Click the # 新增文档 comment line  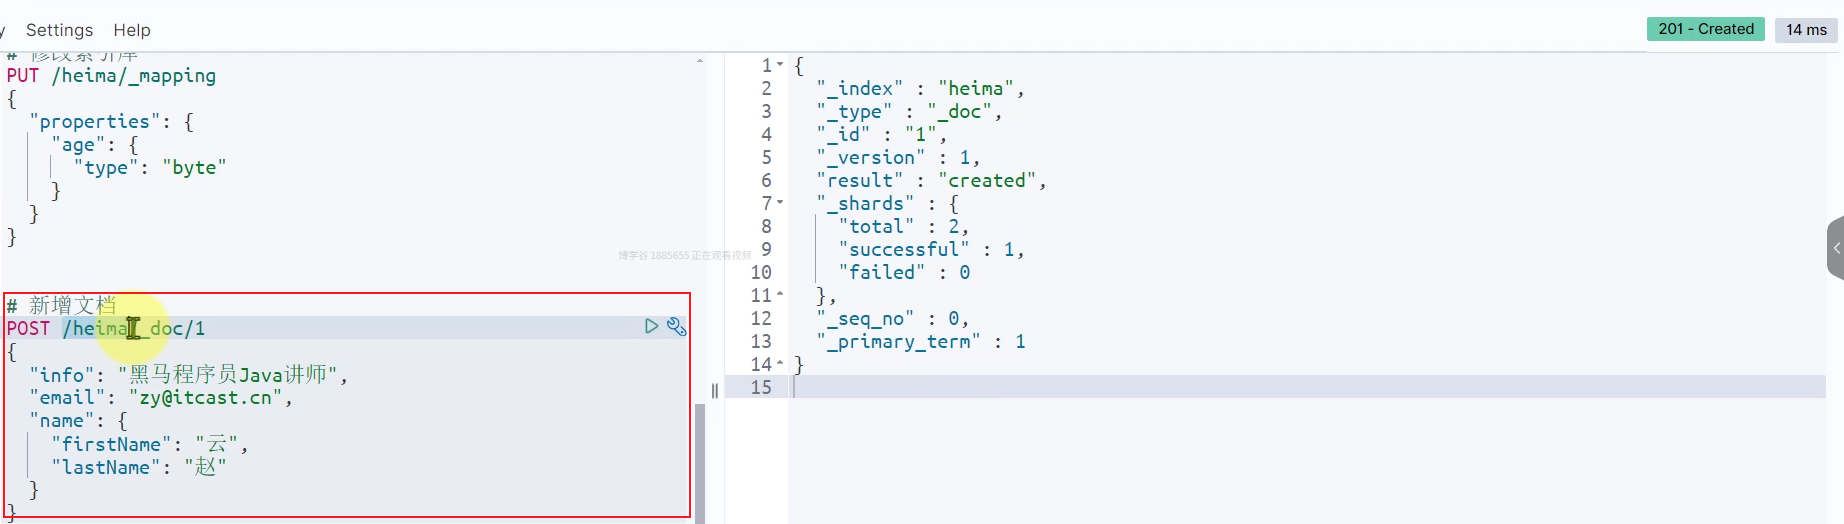(x=61, y=305)
